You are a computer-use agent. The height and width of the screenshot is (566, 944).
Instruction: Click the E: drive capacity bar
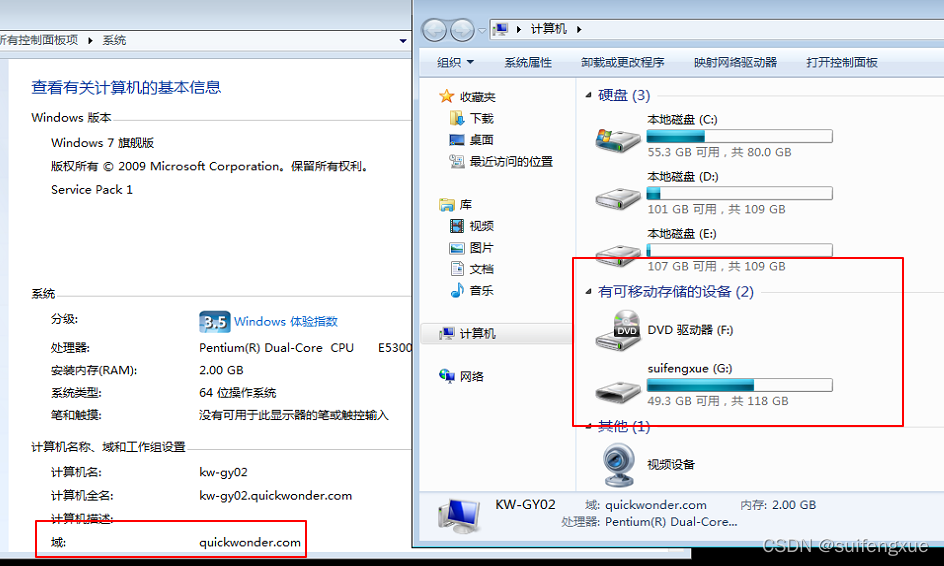pyautogui.click(x=739, y=250)
